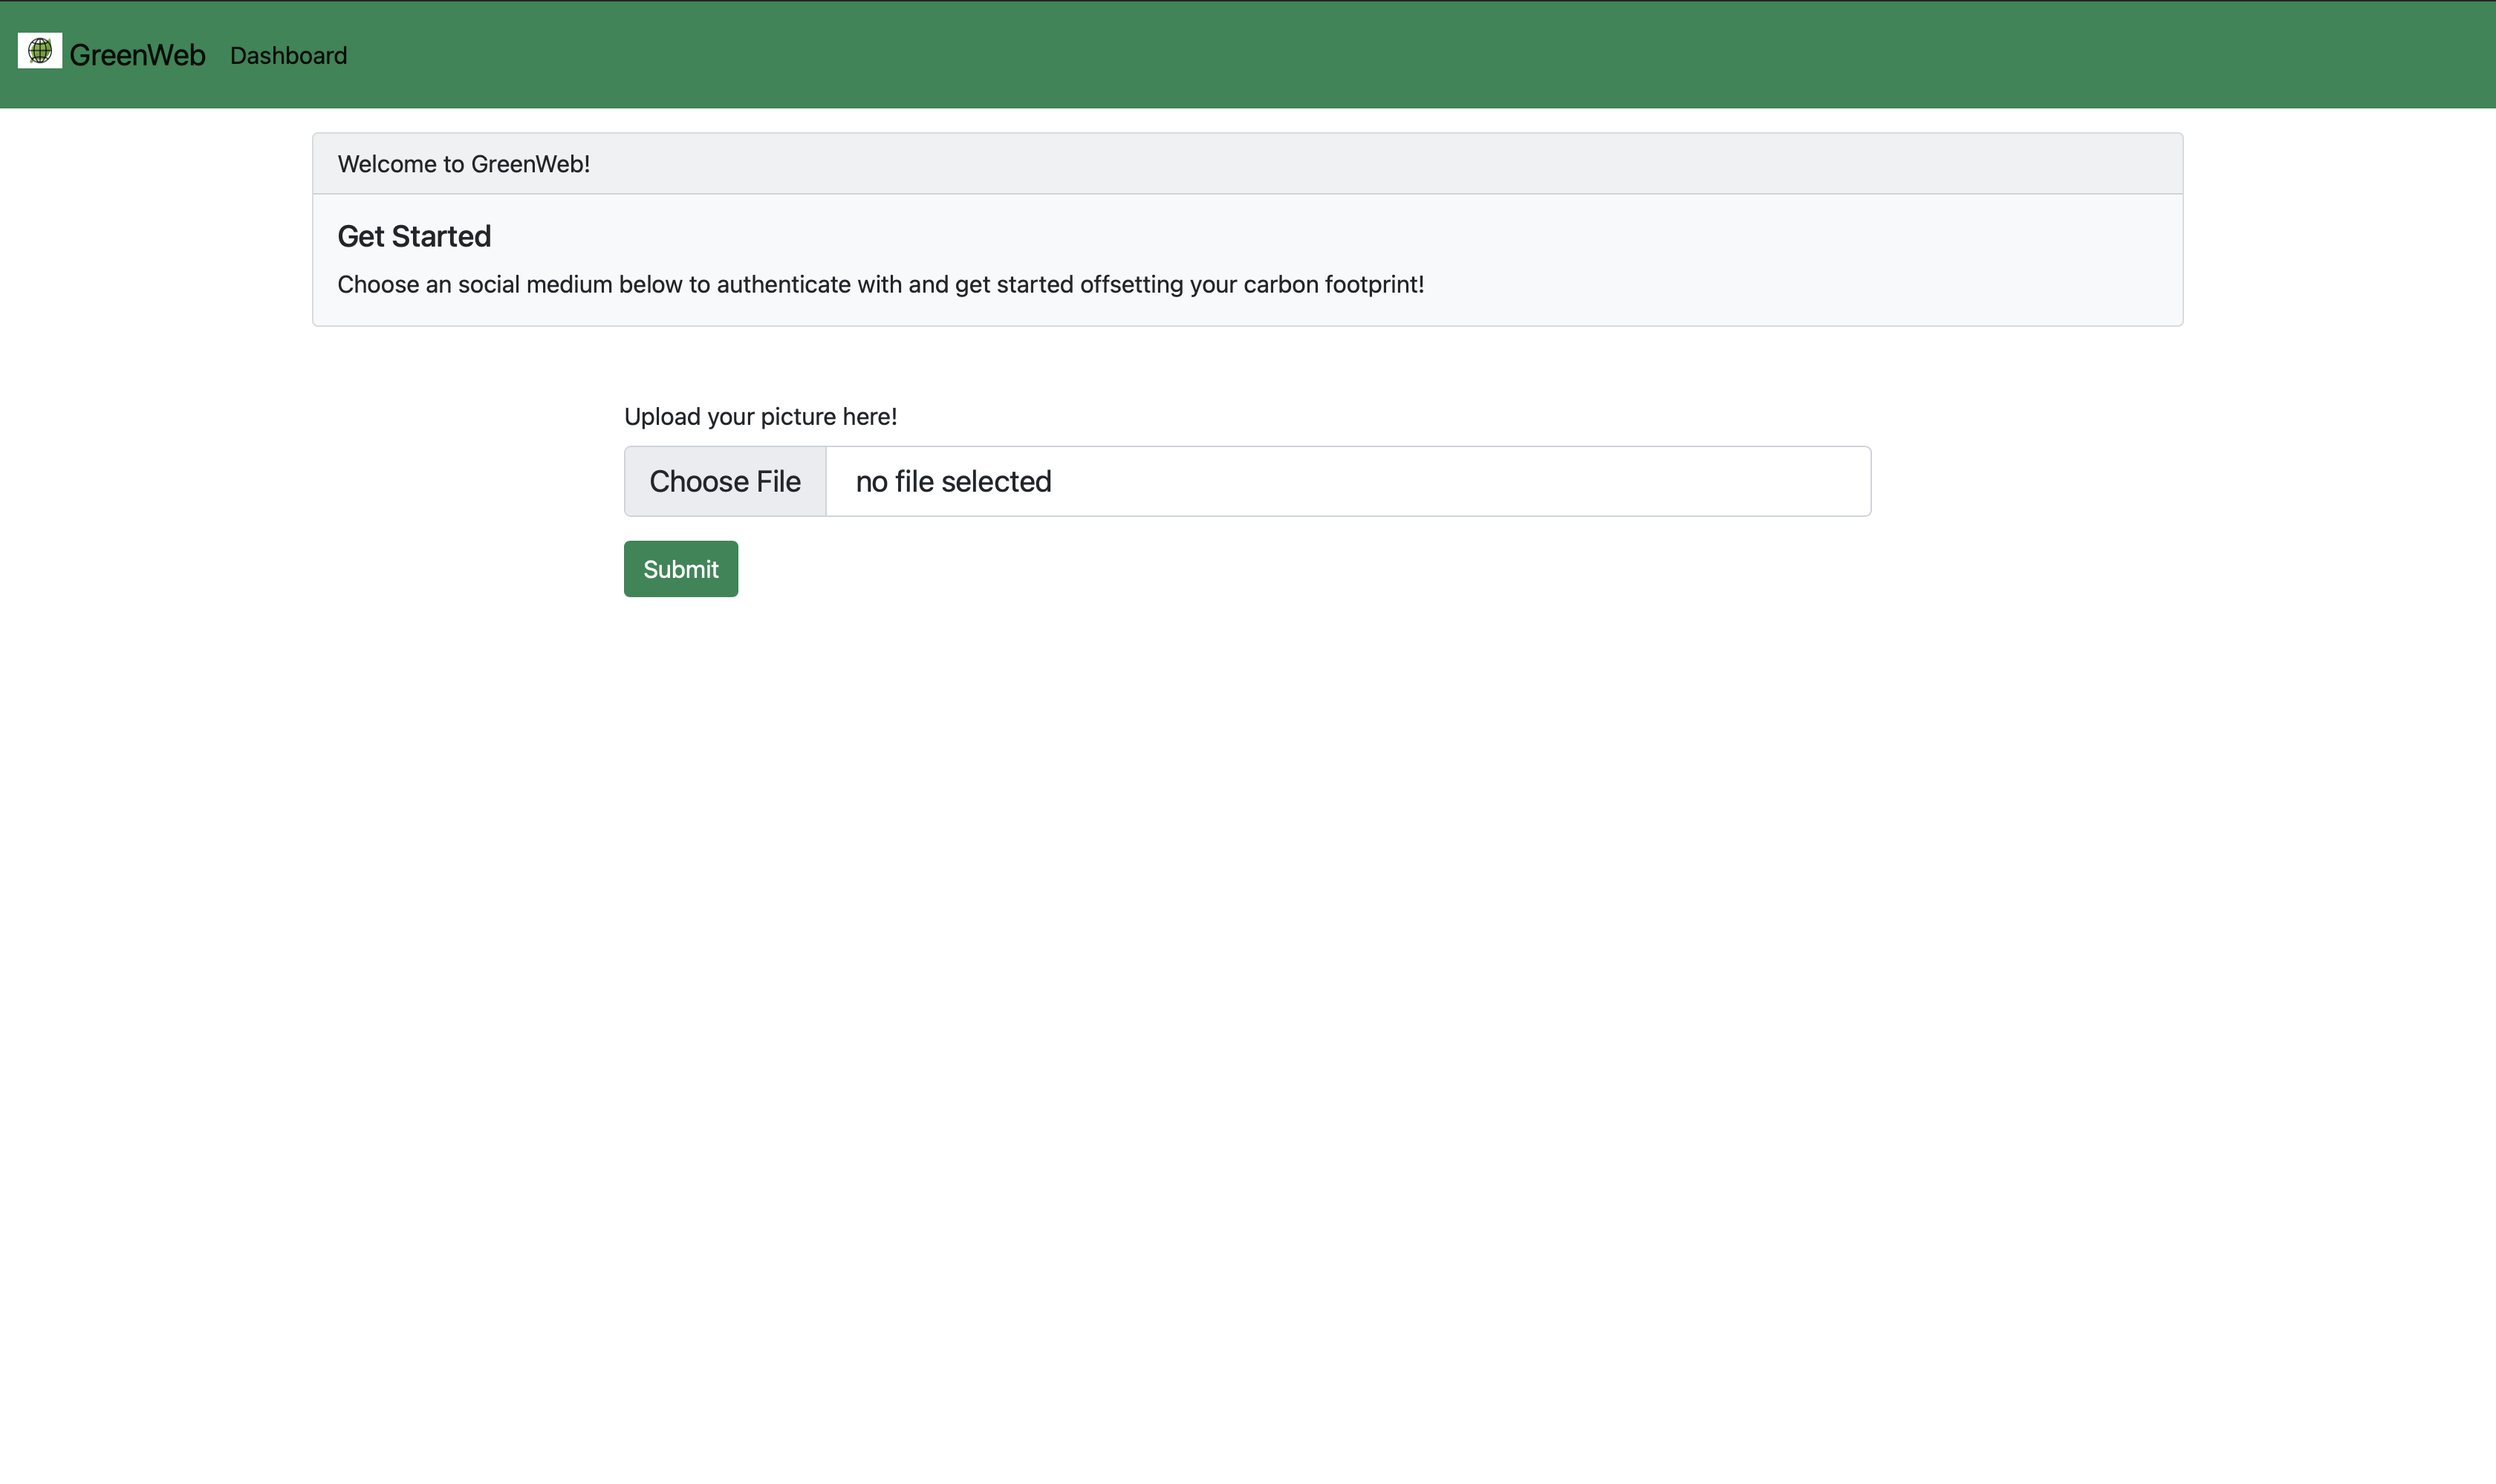
Task: Click the words 'social medium' in description
Action: (534, 285)
